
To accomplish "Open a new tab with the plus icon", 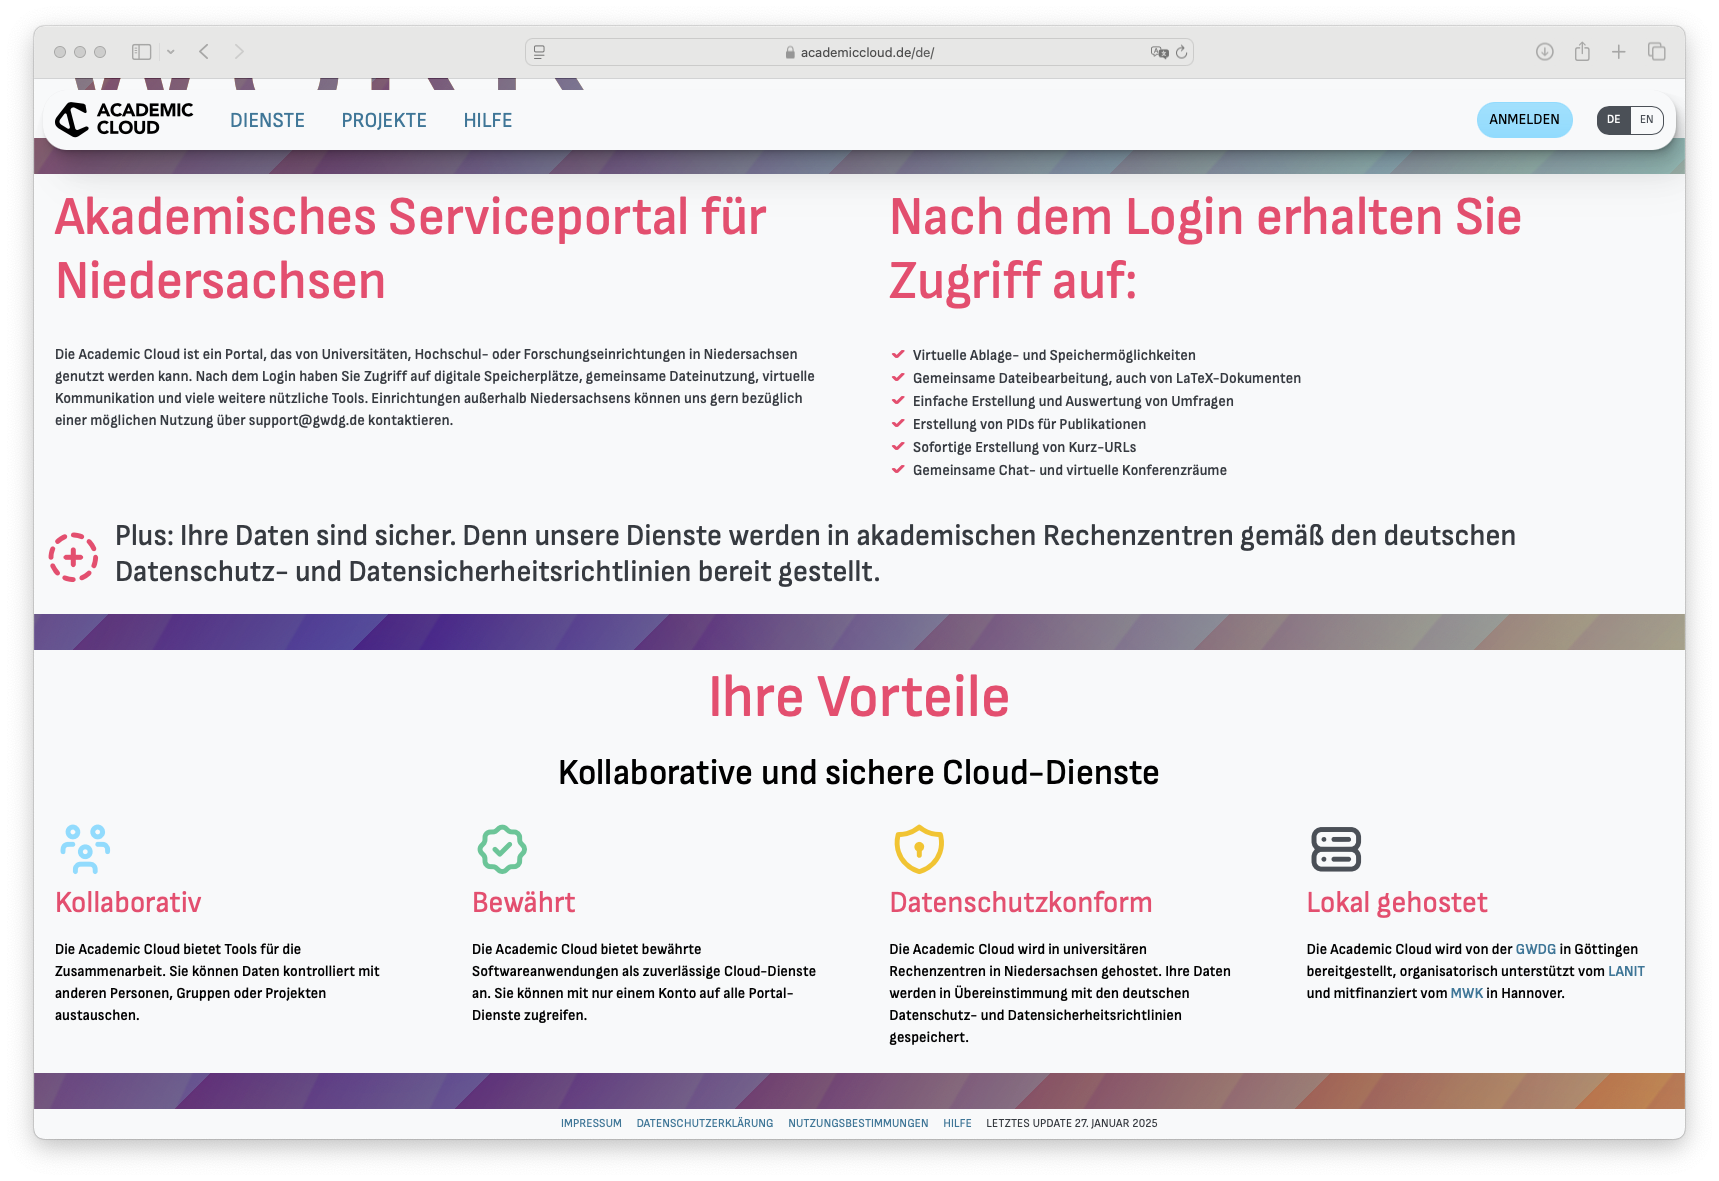I will 1620,51.
